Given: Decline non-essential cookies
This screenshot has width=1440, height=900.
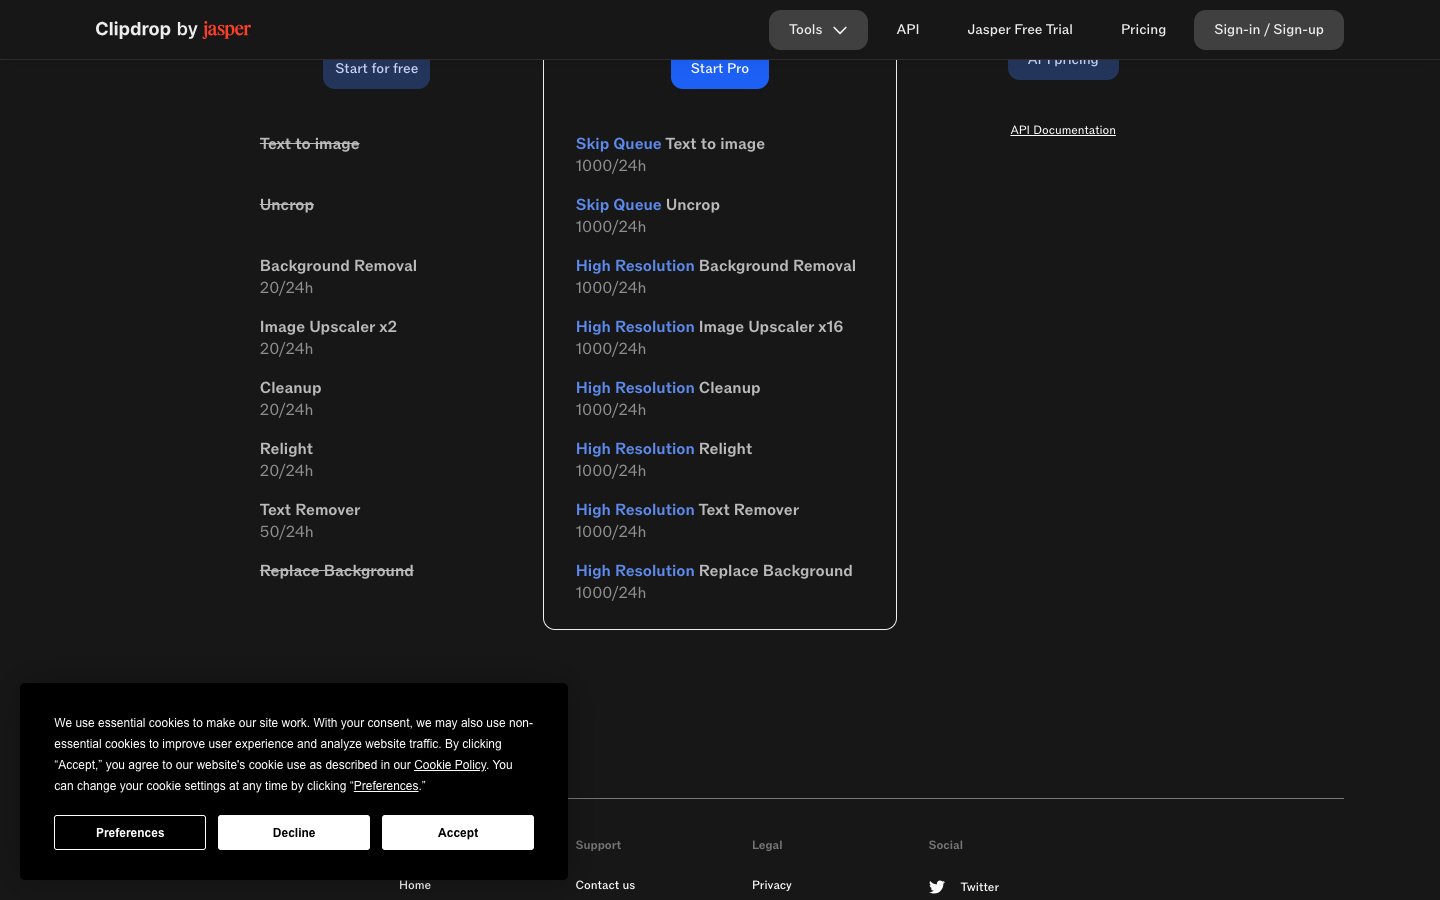Looking at the screenshot, I should click(294, 832).
